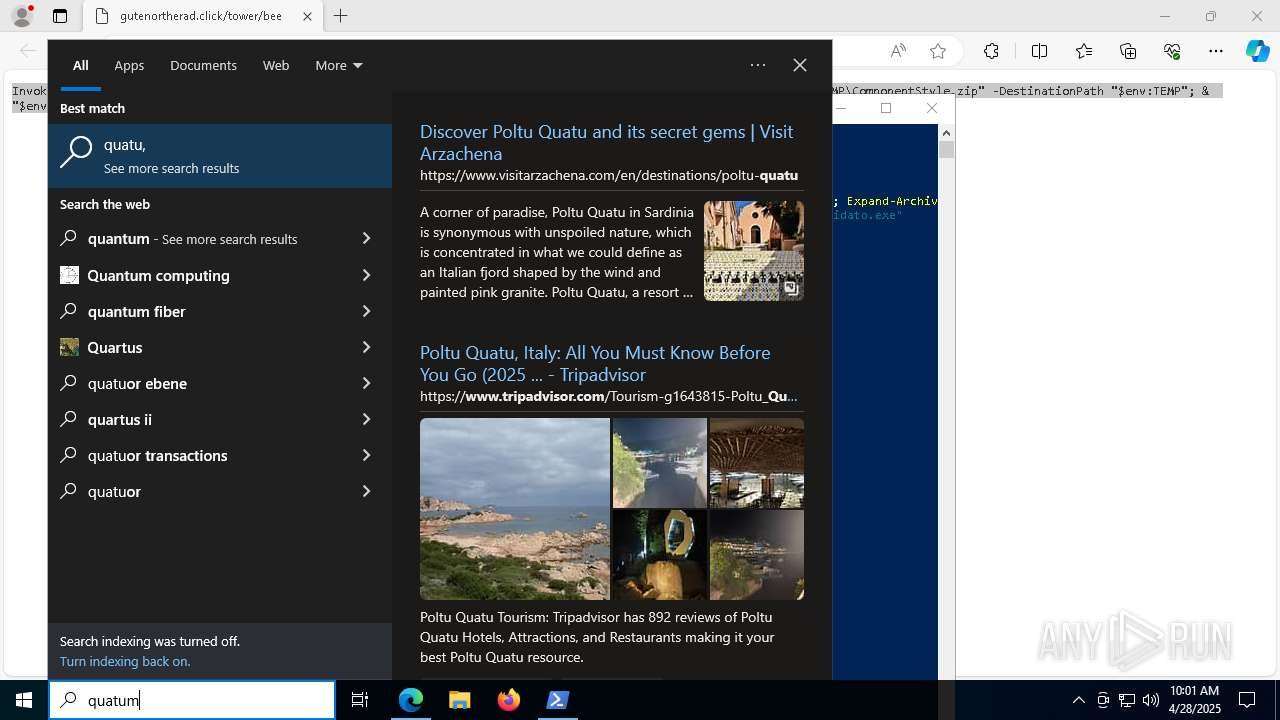1280x720 pixels.
Task: Open the notification center icon
Action: (x=1247, y=700)
